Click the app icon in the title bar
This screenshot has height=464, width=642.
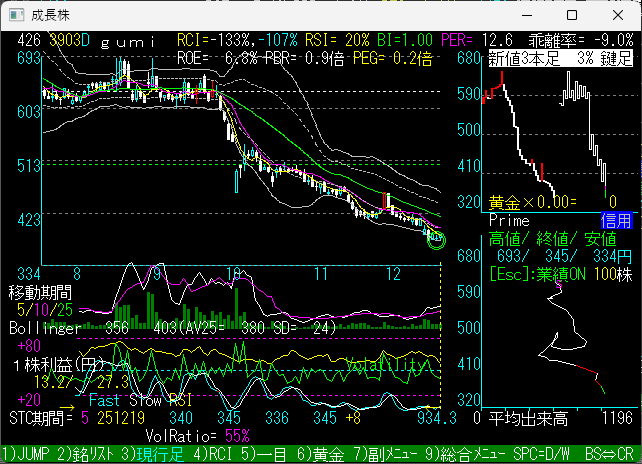pyautogui.click(x=16, y=15)
